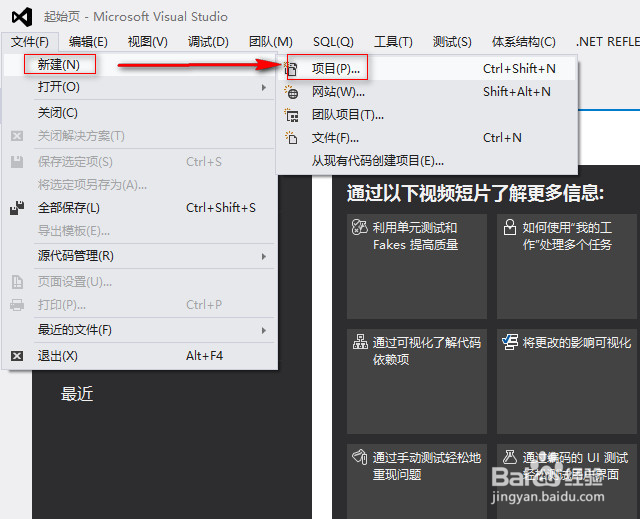
Task: Click the save icon beside 保存选定项
Action: pyautogui.click(x=17, y=162)
